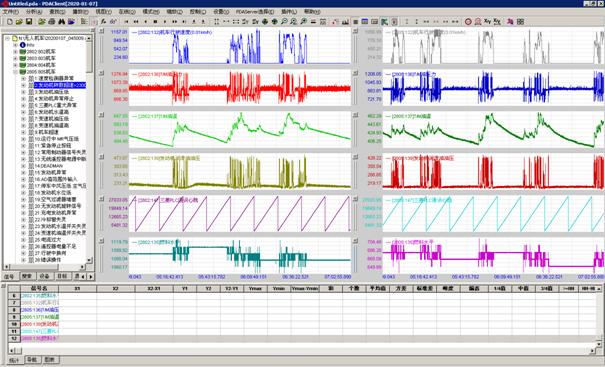
Task: Click the green open-folder toolbar icon
Action: coord(42,22)
